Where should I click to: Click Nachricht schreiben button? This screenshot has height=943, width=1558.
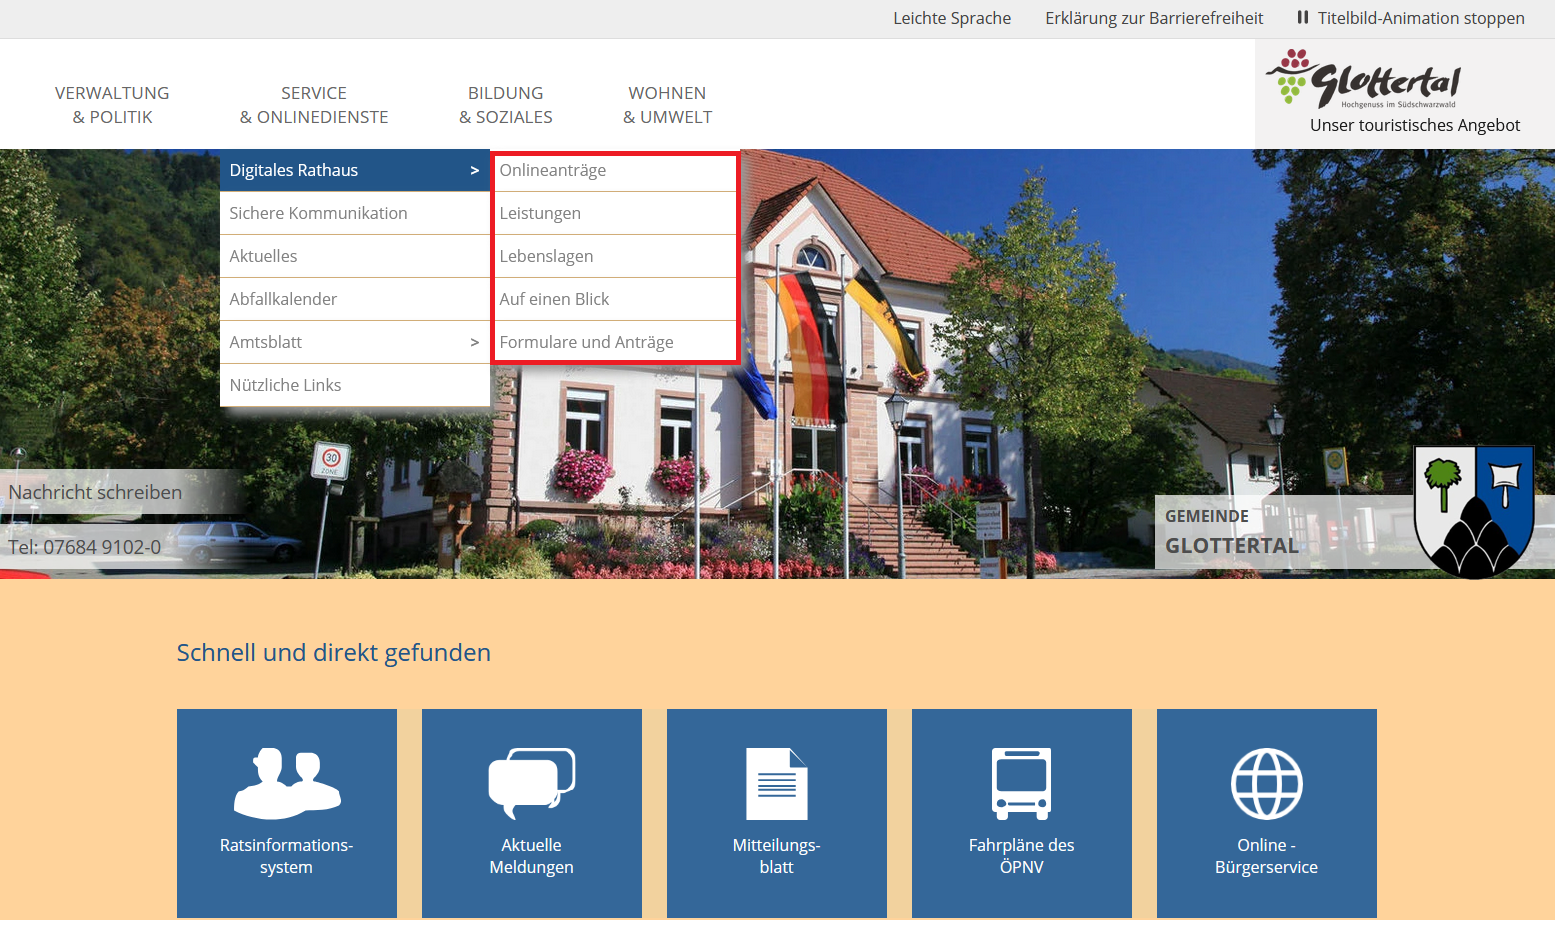tap(96, 493)
